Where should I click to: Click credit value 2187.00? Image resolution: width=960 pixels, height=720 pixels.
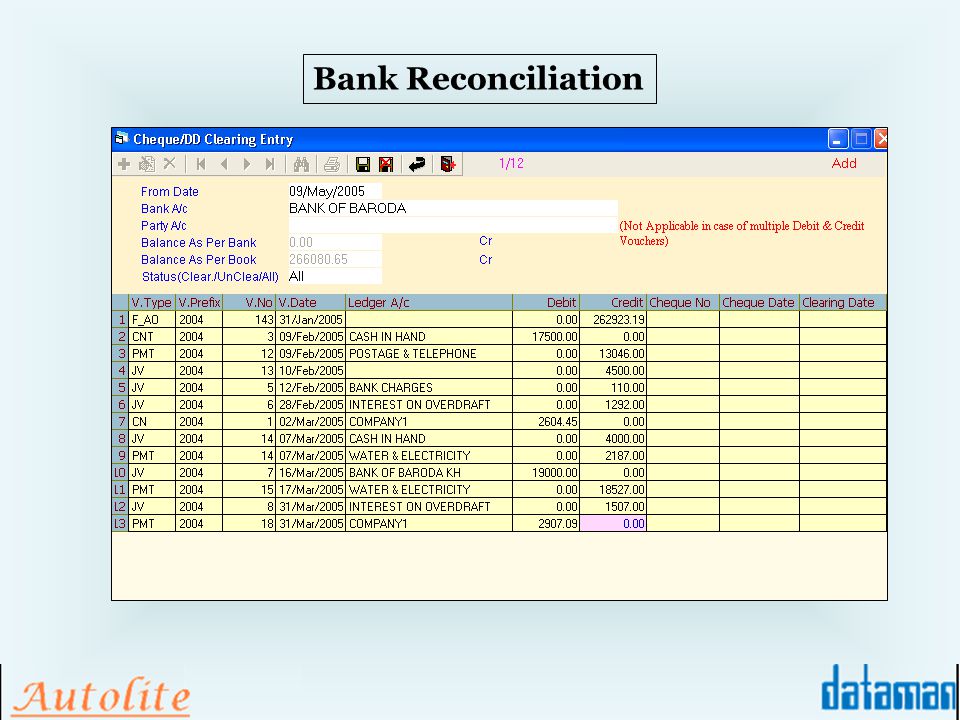coord(613,456)
